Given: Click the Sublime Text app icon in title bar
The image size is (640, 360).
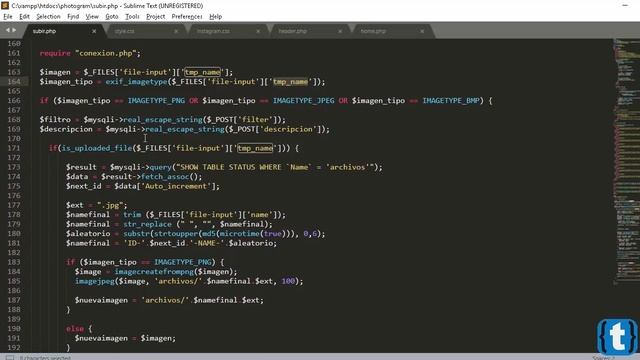Looking at the screenshot, I should point(5,5).
